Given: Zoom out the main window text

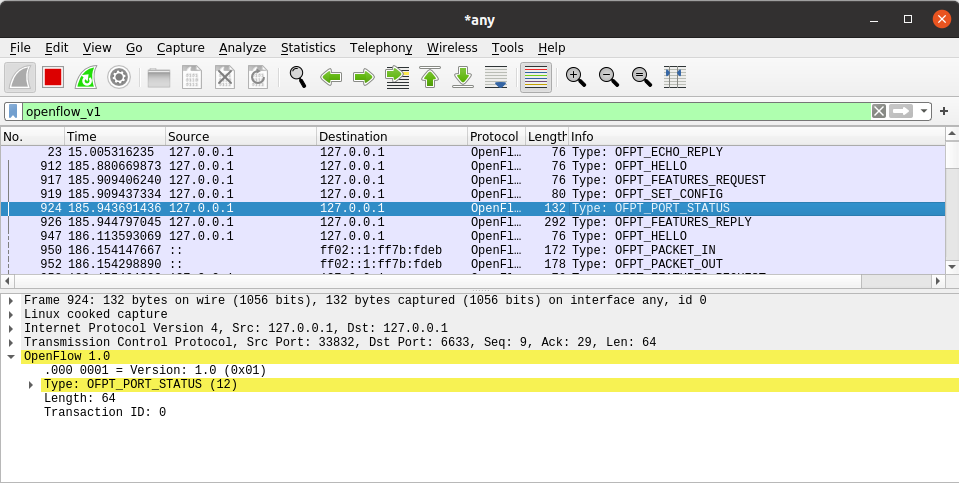Looking at the screenshot, I should tap(609, 77).
